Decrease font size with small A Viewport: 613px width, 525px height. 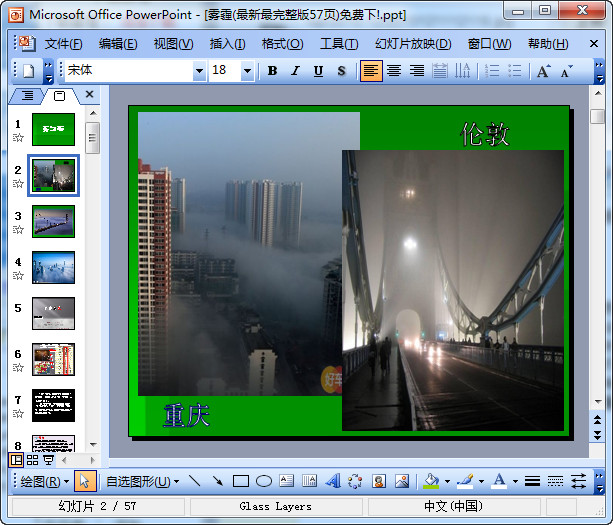(566, 71)
